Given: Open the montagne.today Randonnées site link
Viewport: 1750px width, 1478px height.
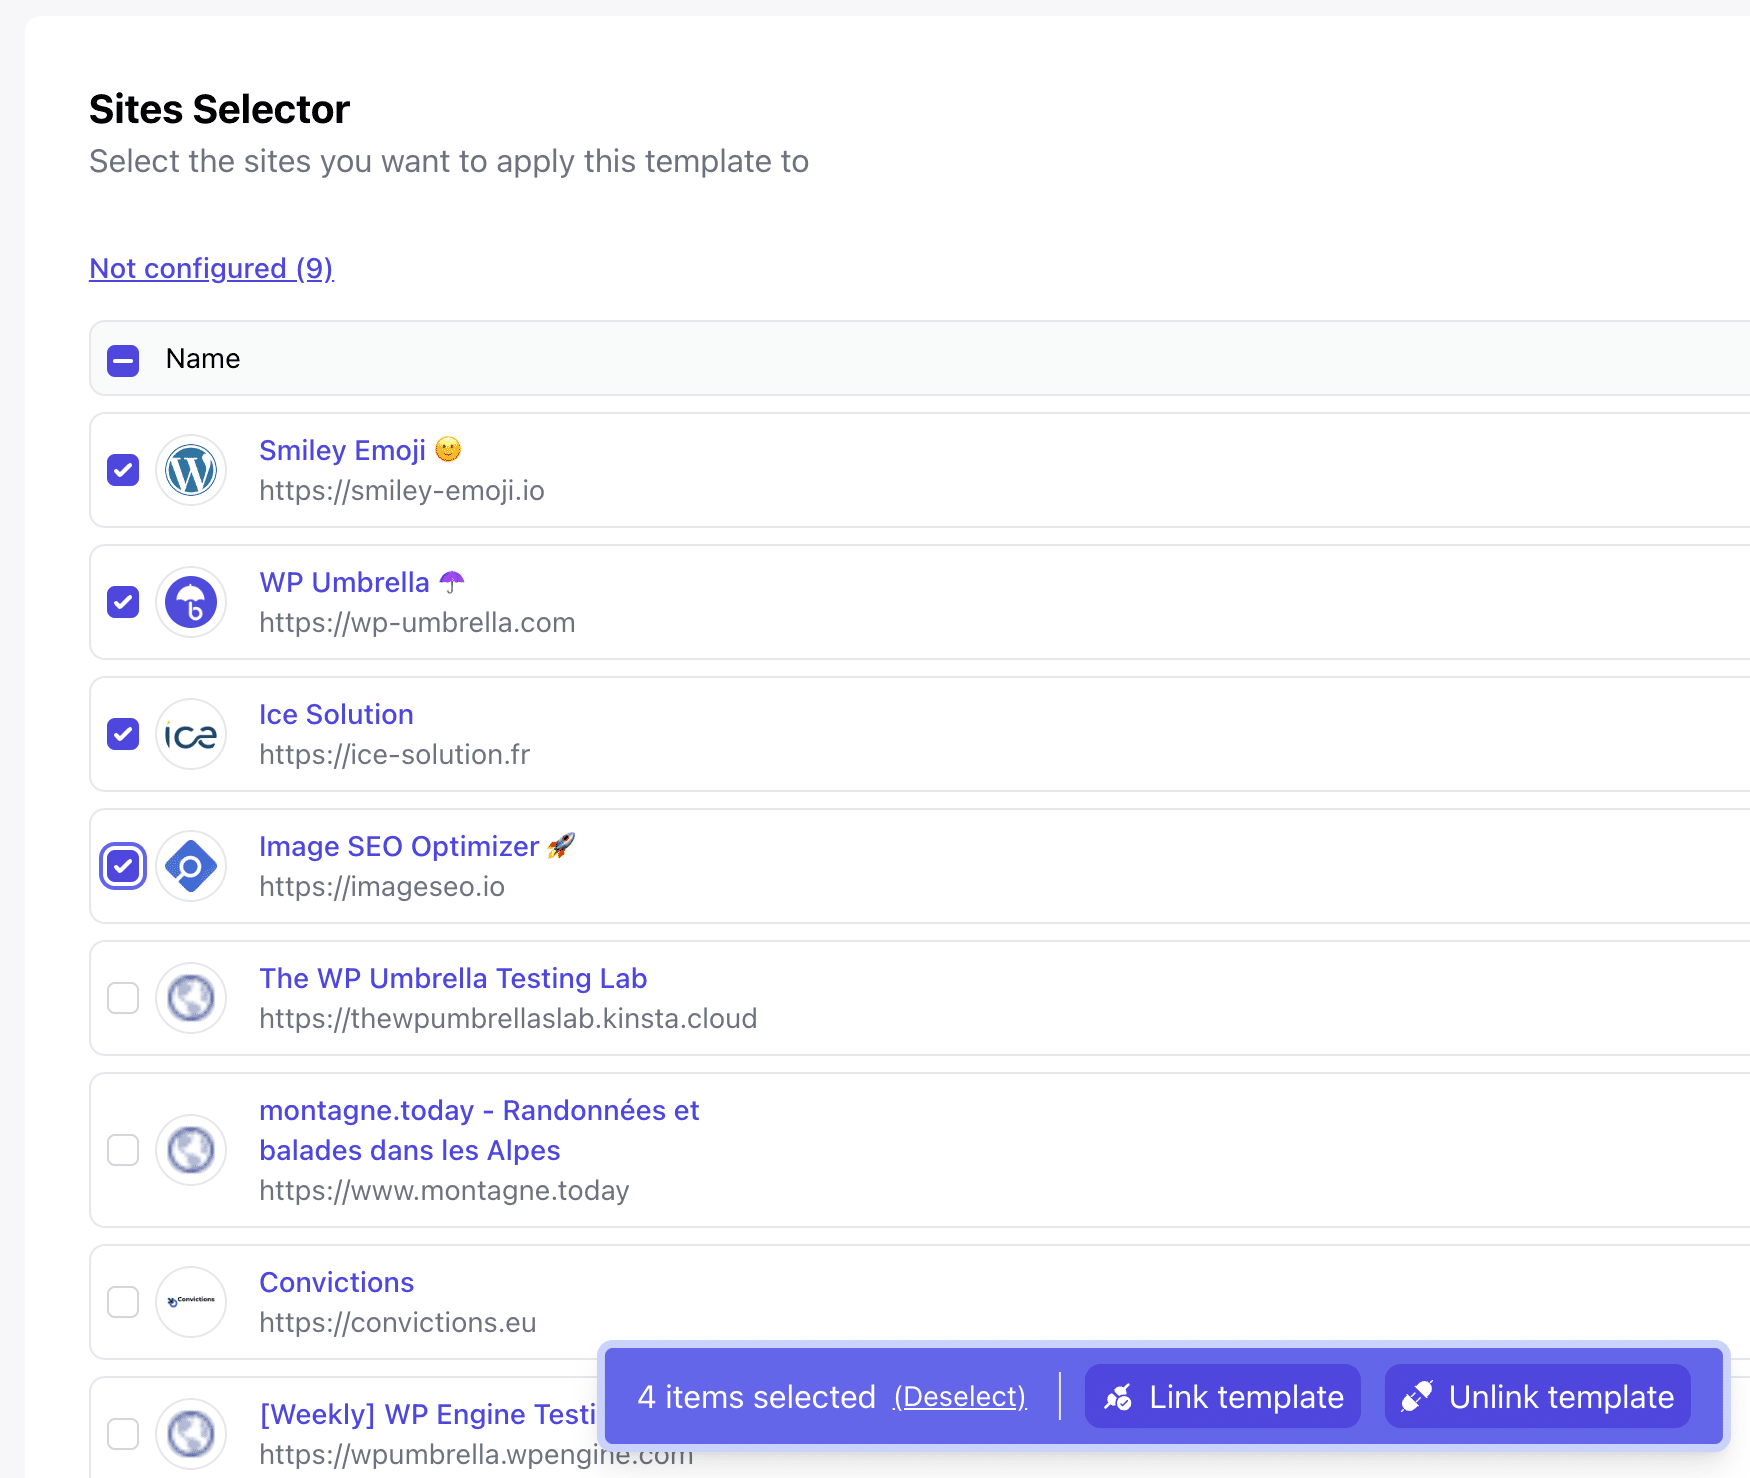Looking at the screenshot, I should click(479, 1130).
